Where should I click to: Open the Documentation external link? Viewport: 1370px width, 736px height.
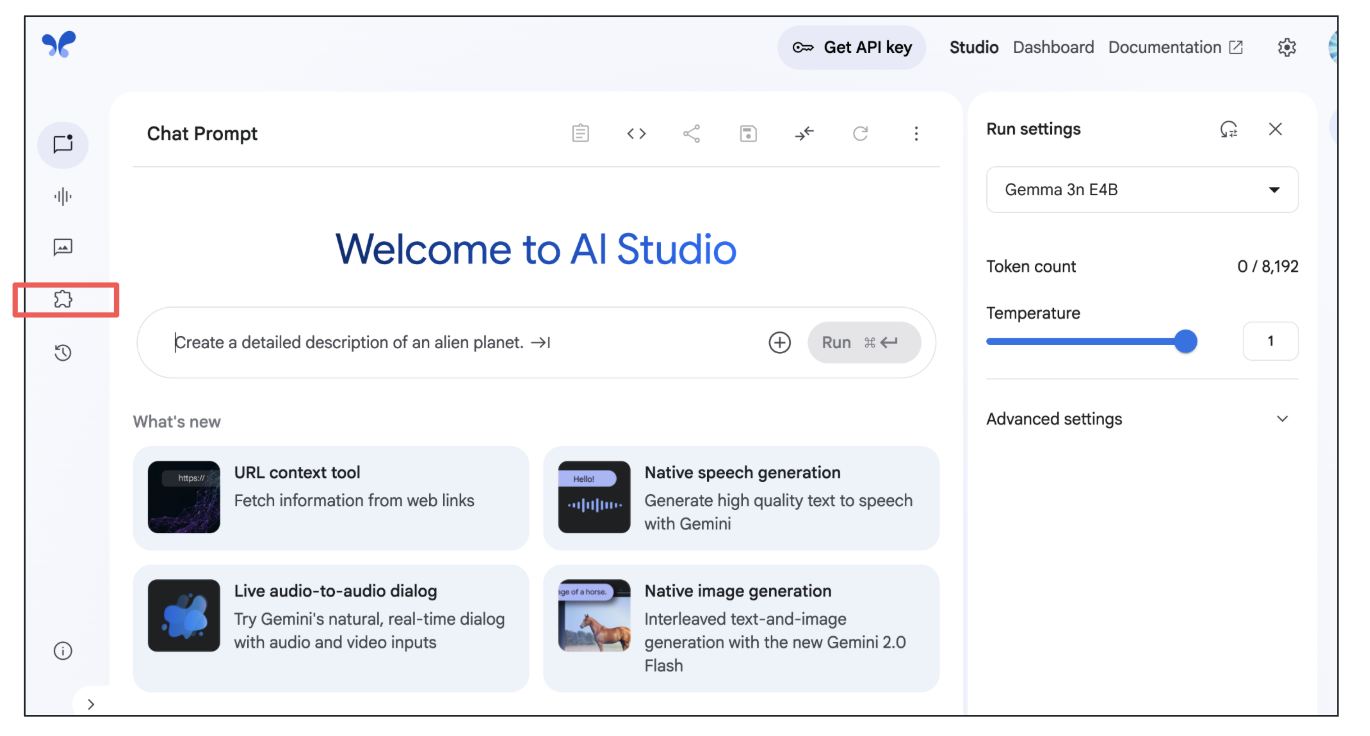(1176, 47)
